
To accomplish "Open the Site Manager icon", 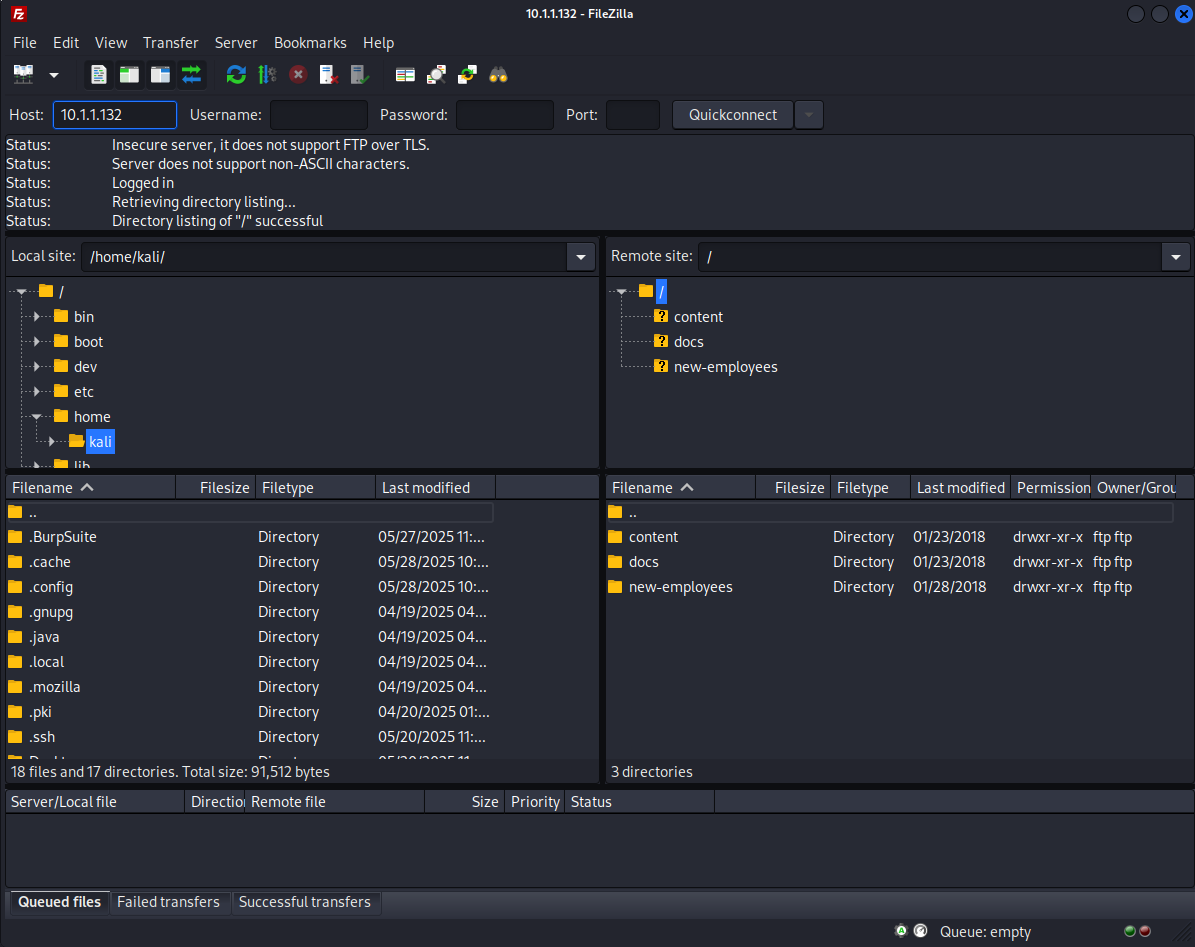I will (x=24, y=74).
